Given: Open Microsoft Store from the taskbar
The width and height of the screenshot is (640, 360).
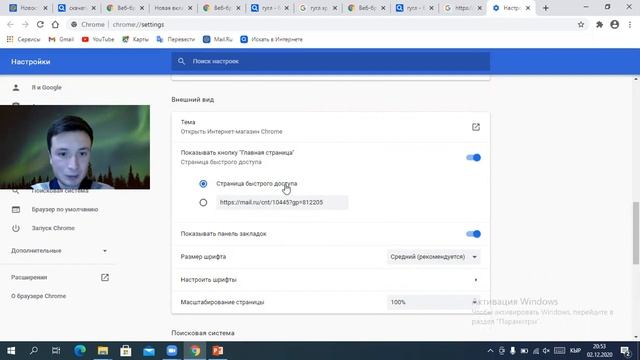Looking at the screenshot, I should pyautogui.click(x=126, y=351).
